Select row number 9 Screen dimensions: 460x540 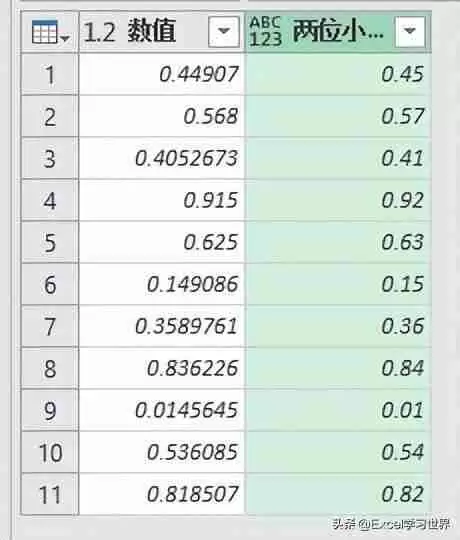(x=50, y=411)
